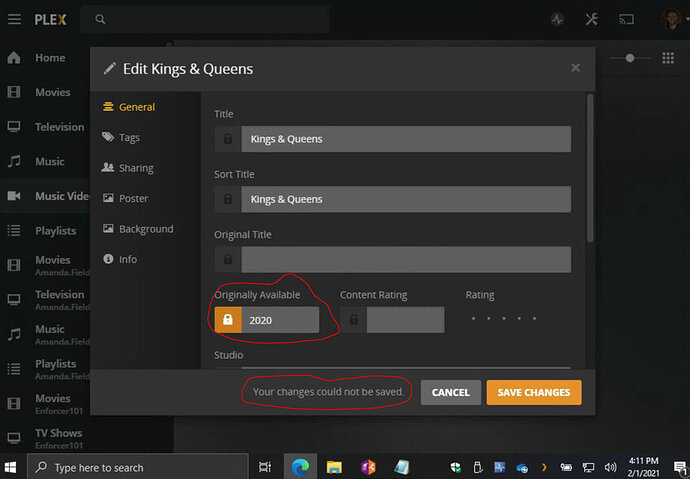Open File Explorer from the taskbar

coord(334,468)
